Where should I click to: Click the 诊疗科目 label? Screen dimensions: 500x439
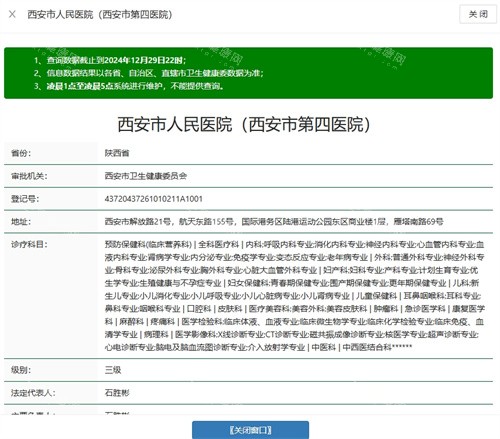pyautogui.click(x=29, y=244)
